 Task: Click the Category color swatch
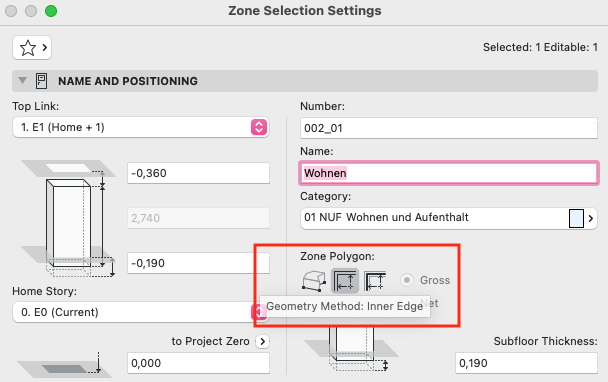[576, 218]
